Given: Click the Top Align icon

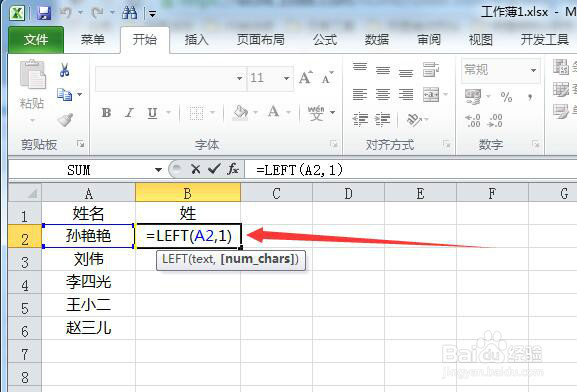Looking at the screenshot, I should (360, 68).
